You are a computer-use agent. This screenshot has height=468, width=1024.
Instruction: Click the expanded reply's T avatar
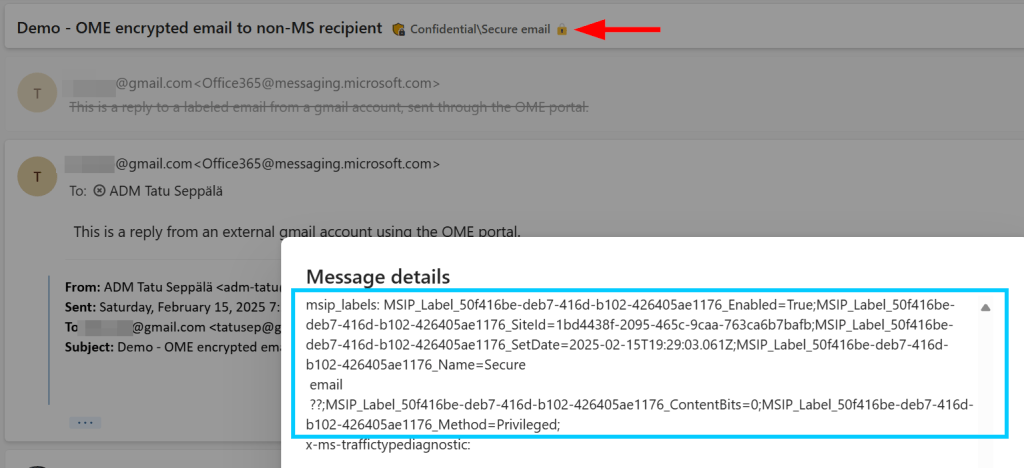point(38,176)
